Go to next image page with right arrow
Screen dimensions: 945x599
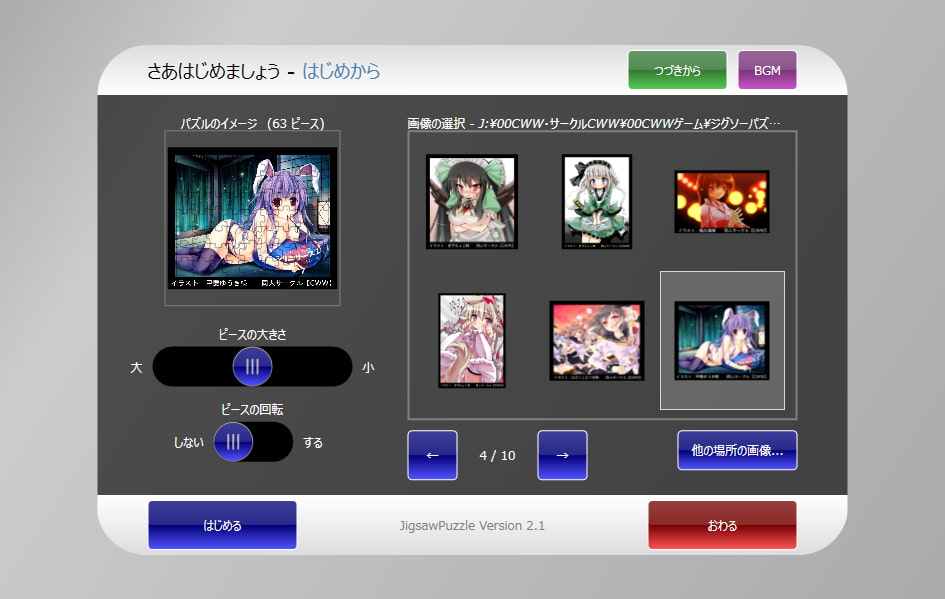562,455
